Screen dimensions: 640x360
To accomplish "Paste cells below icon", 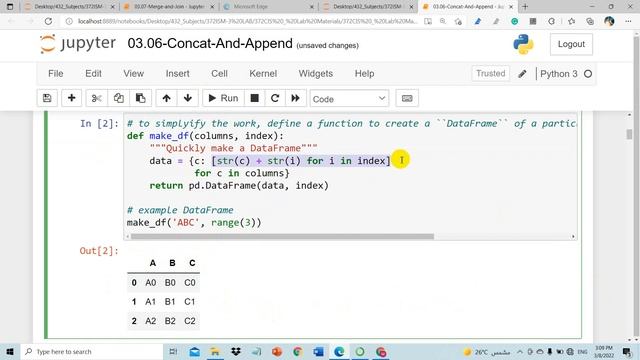I will coord(140,98).
